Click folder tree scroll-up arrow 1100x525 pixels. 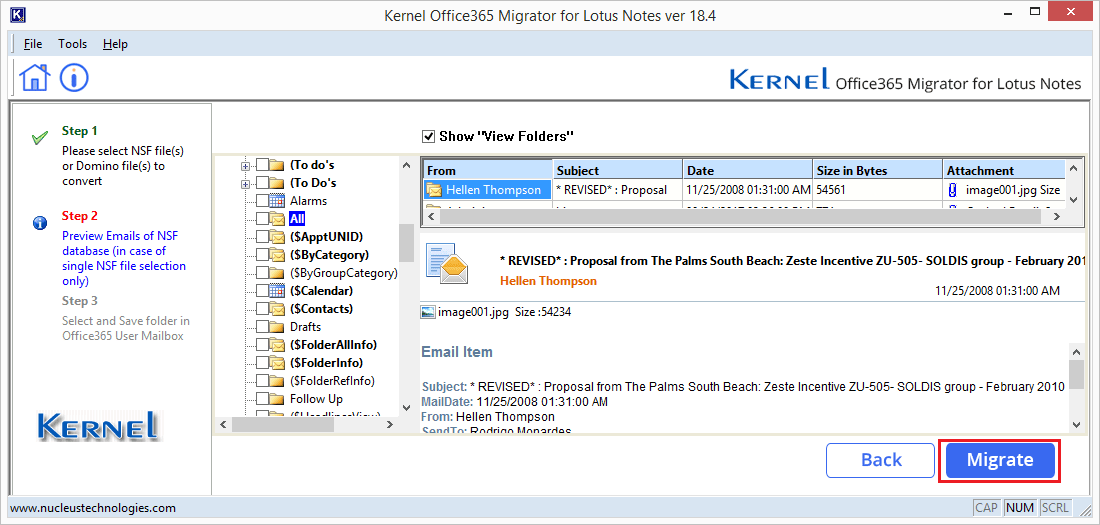406,165
